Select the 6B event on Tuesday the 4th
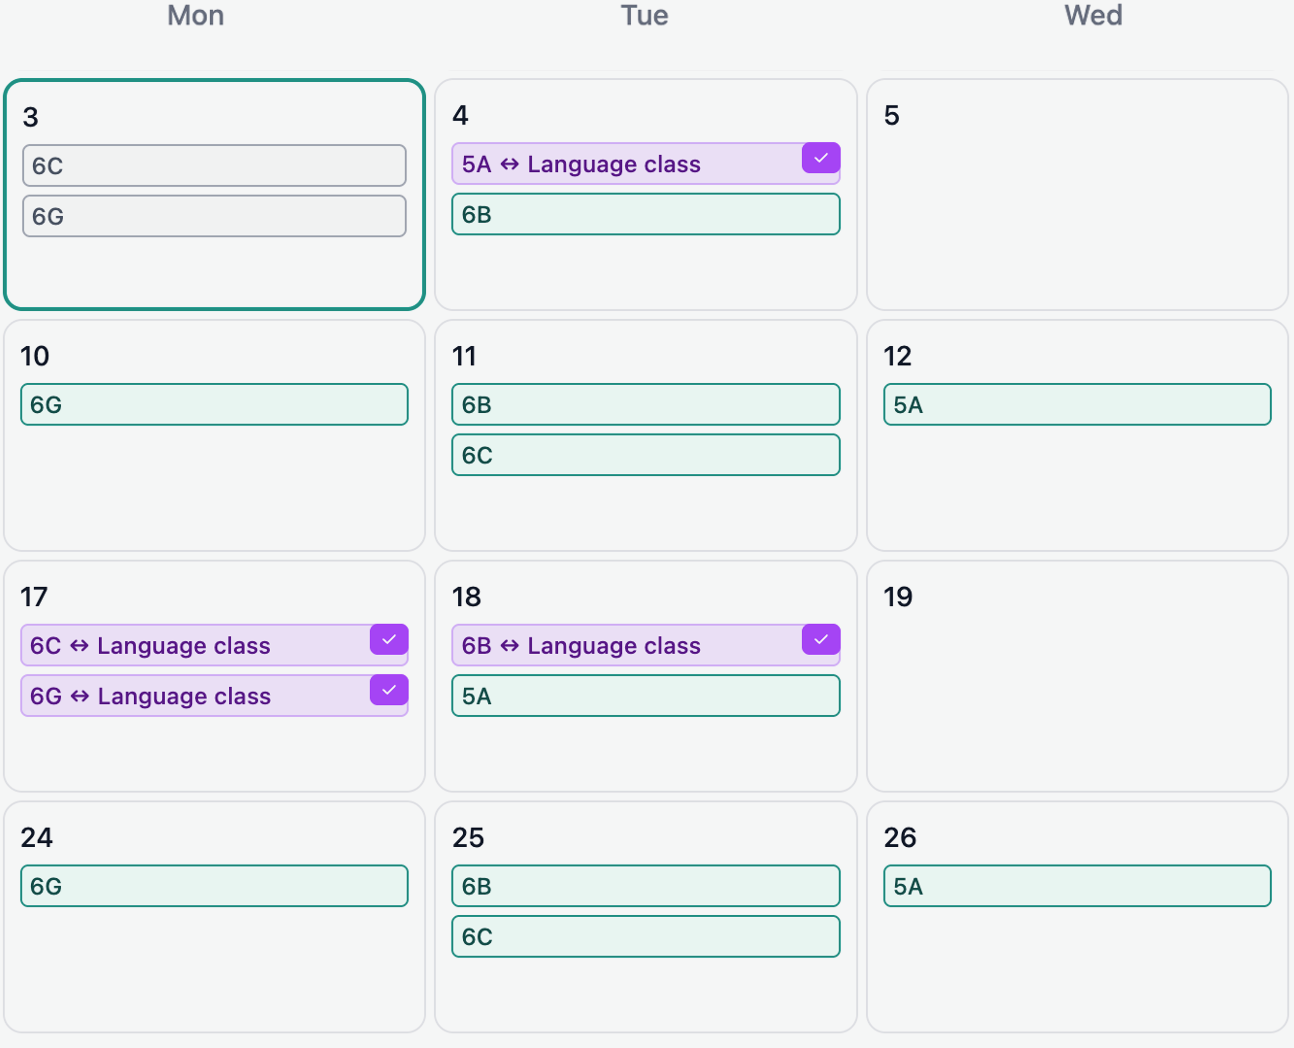Screen dimensions: 1294x1048 coord(645,214)
